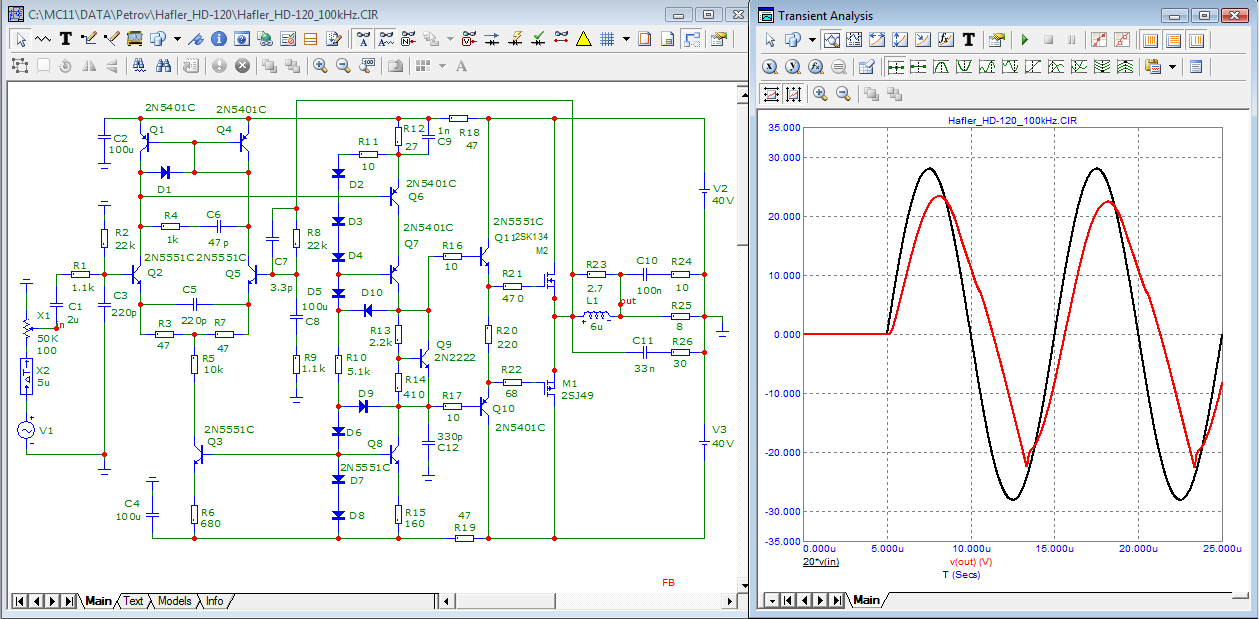Open the numeric output page icon
The height and width of the screenshot is (619, 1259).
click(1195, 66)
